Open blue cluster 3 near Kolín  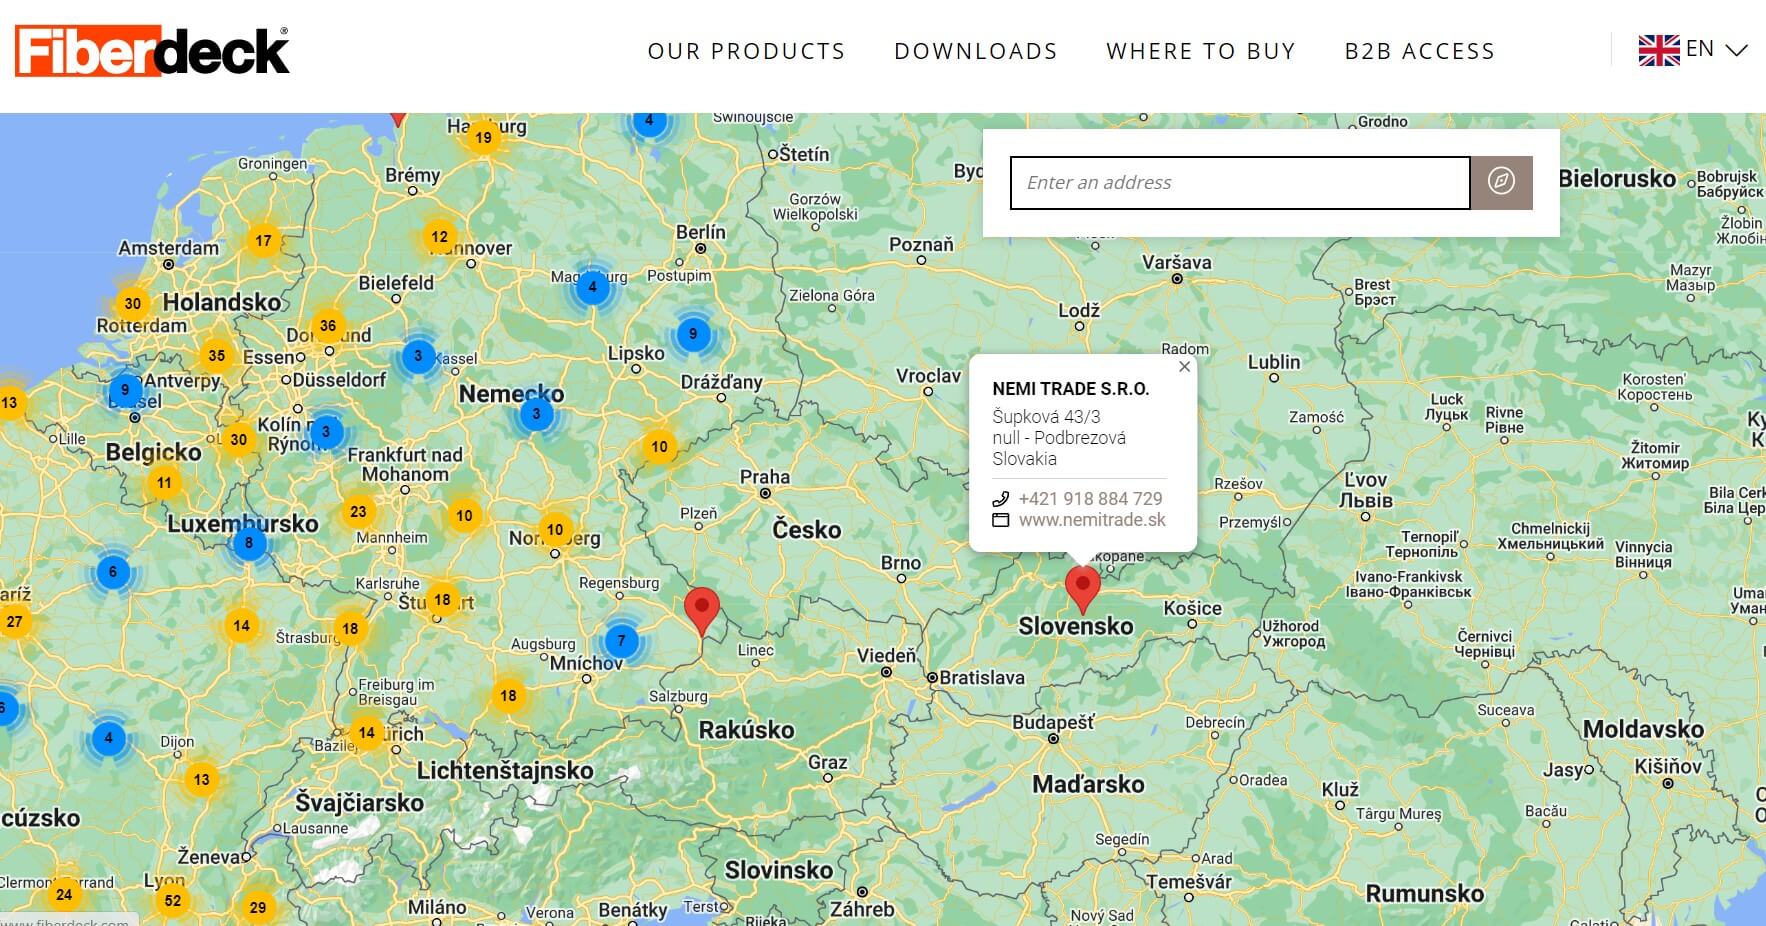(325, 432)
